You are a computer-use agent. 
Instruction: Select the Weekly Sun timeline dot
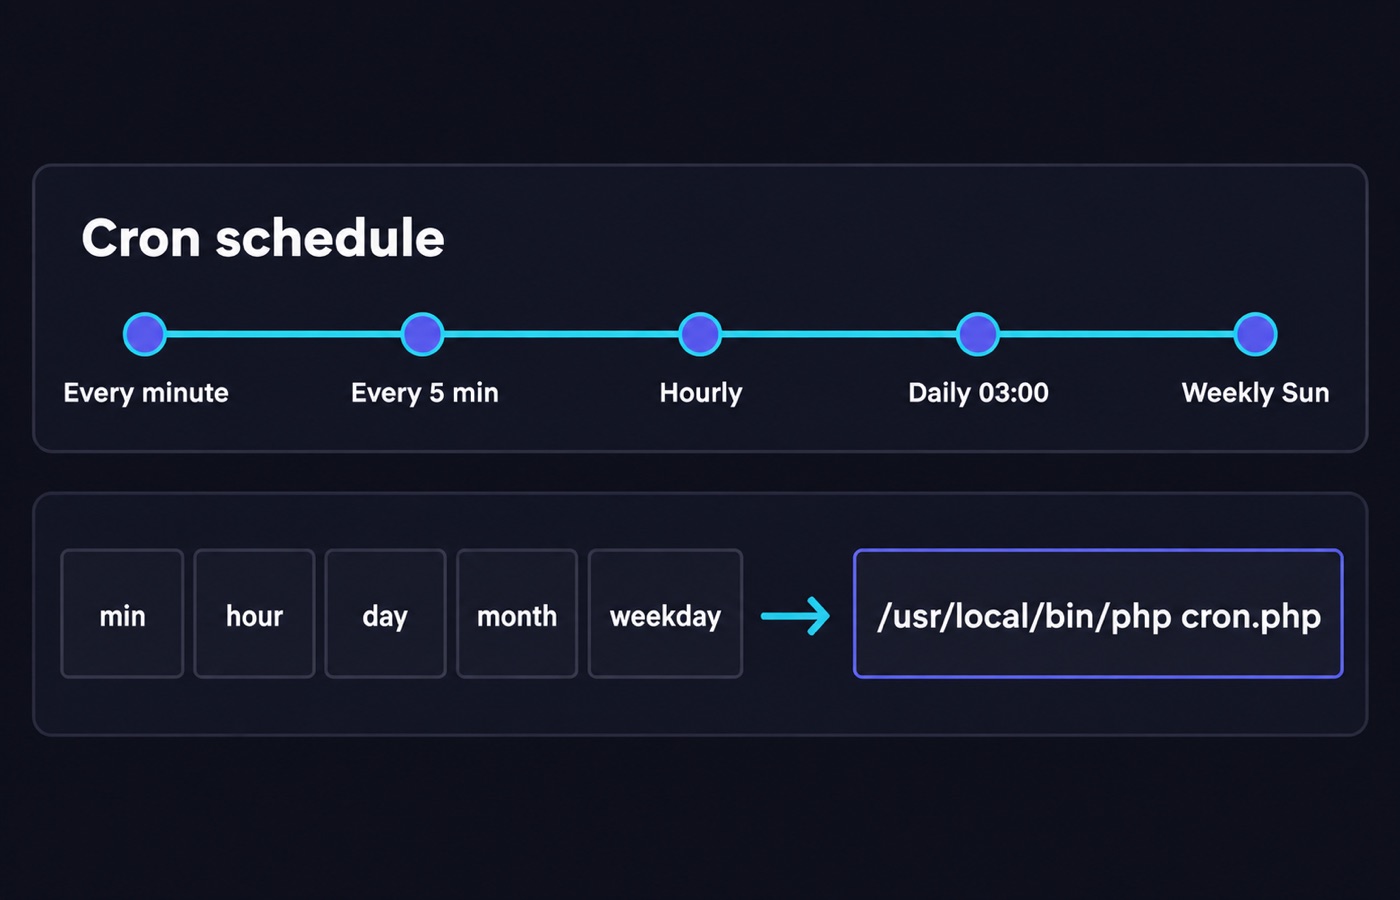(1255, 334)
